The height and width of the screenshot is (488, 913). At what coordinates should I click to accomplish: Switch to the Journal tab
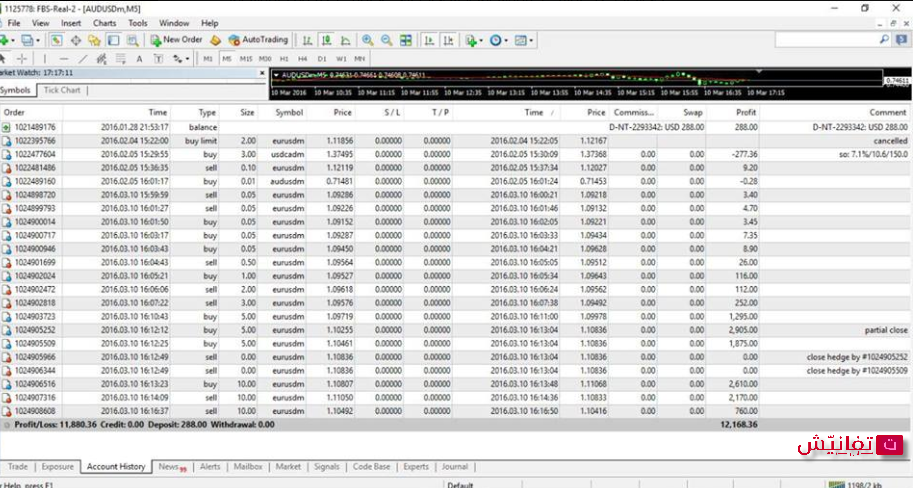[454, 466]
